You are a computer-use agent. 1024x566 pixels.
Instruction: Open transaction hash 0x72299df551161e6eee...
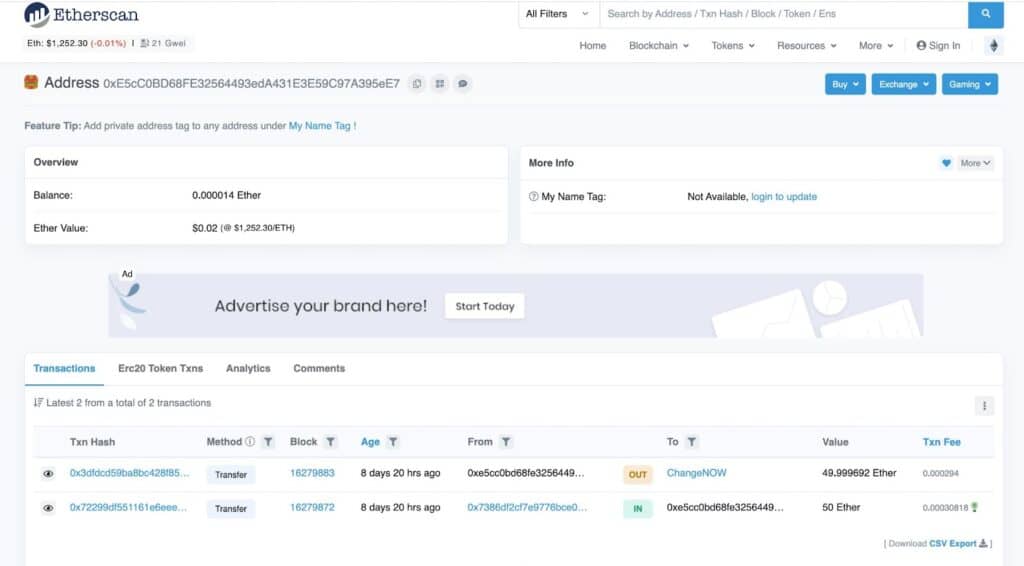(x=128, y=507)
